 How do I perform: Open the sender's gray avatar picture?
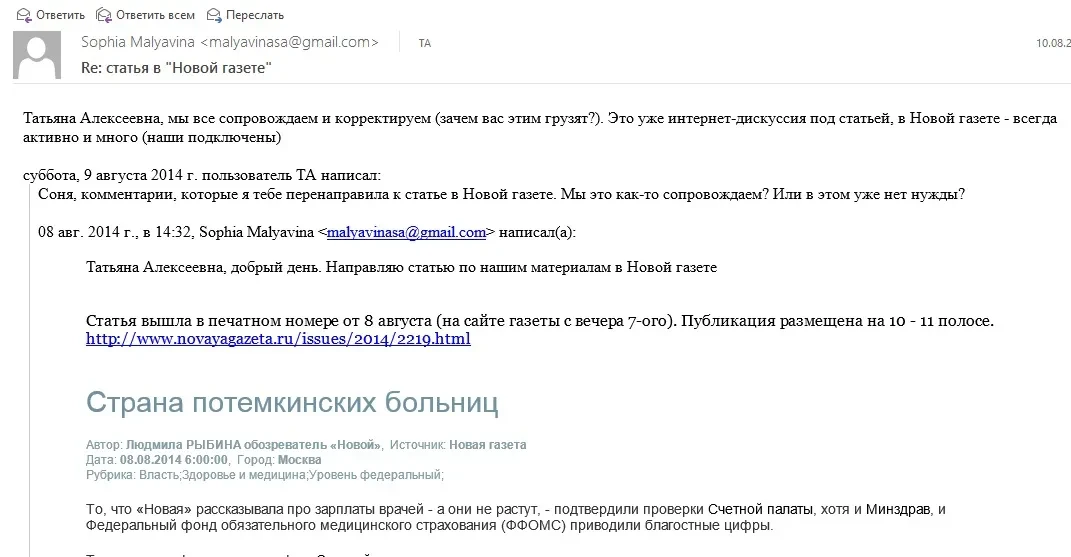(x=40, y=56)
